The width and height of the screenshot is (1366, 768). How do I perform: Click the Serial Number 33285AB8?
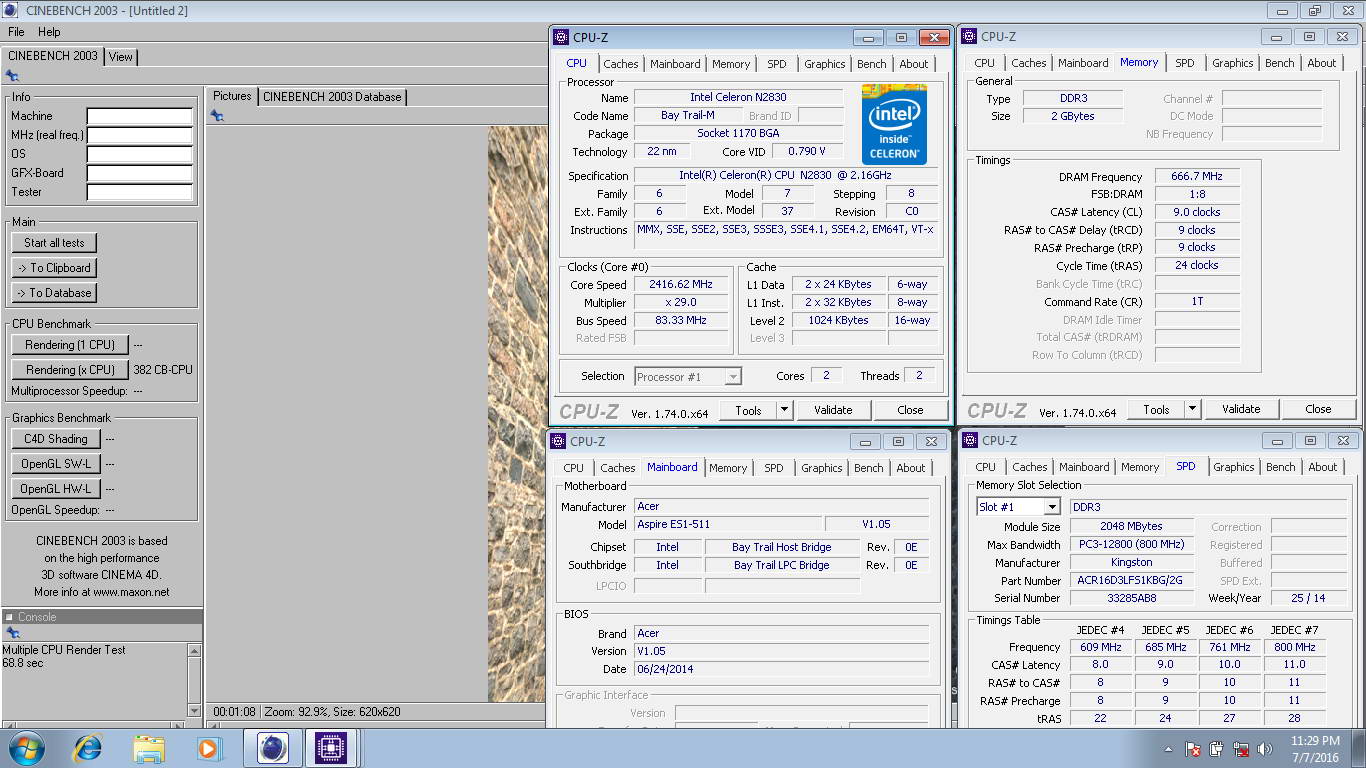coord(1132,598)
